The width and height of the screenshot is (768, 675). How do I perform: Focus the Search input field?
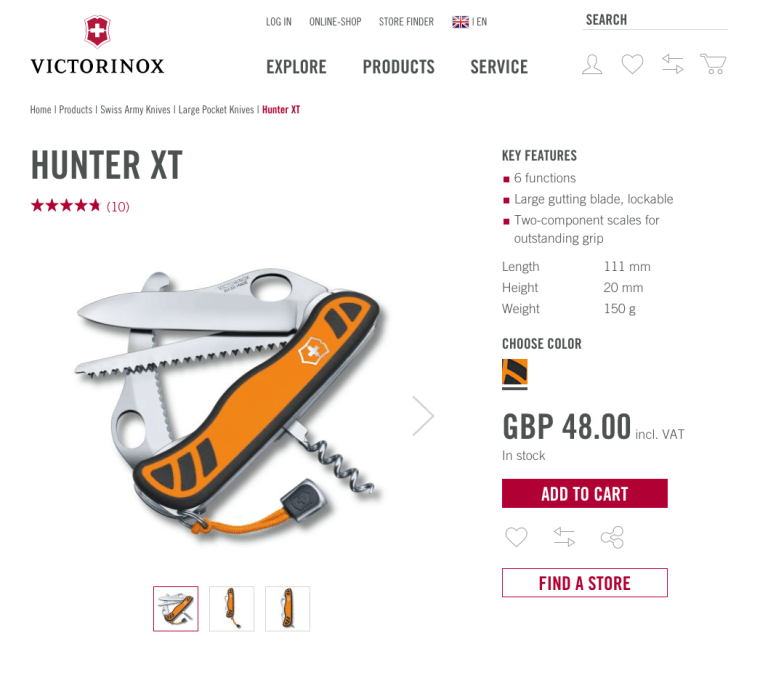pyautogui.click(x=655, y=20)
